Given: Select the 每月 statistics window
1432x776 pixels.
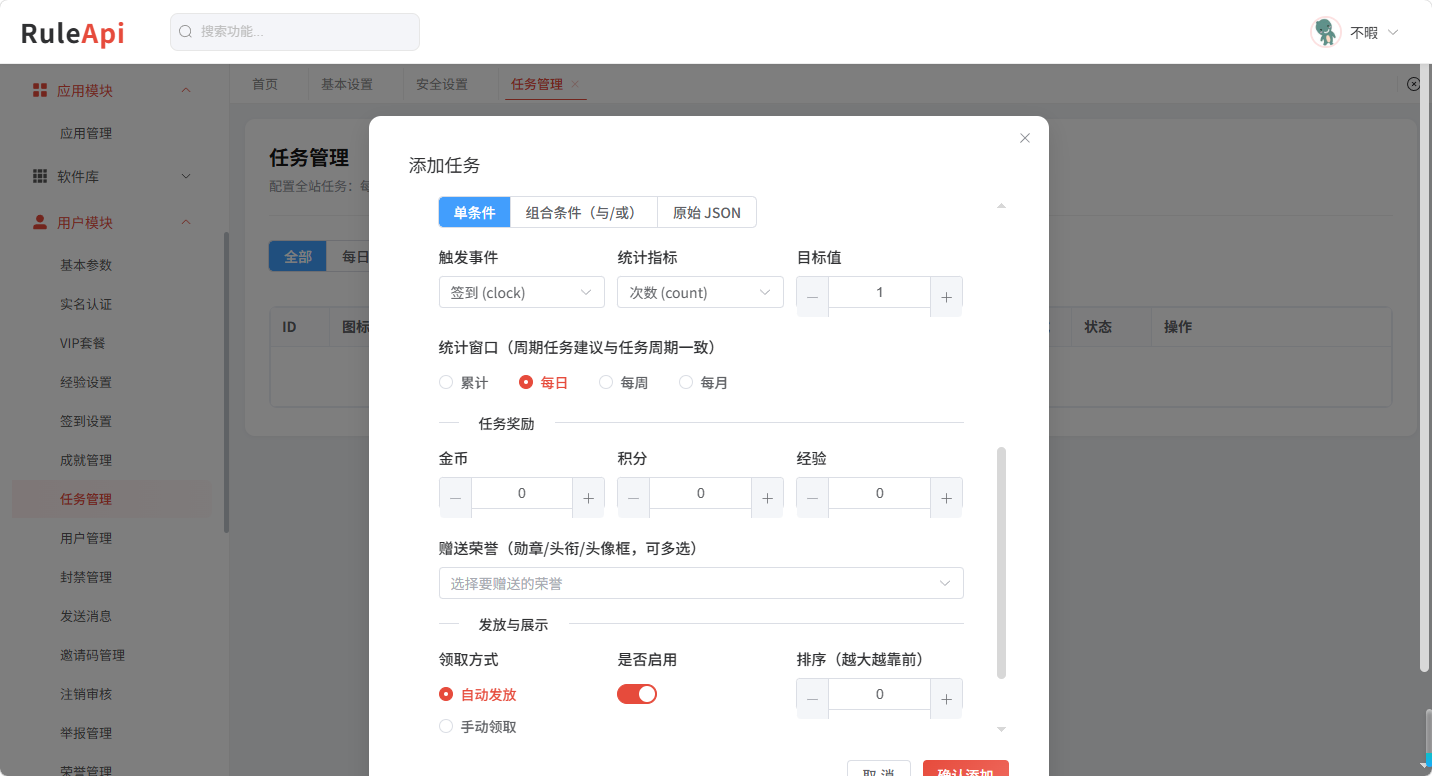Looking at the screenshot, I should click(x=704, y=383).
